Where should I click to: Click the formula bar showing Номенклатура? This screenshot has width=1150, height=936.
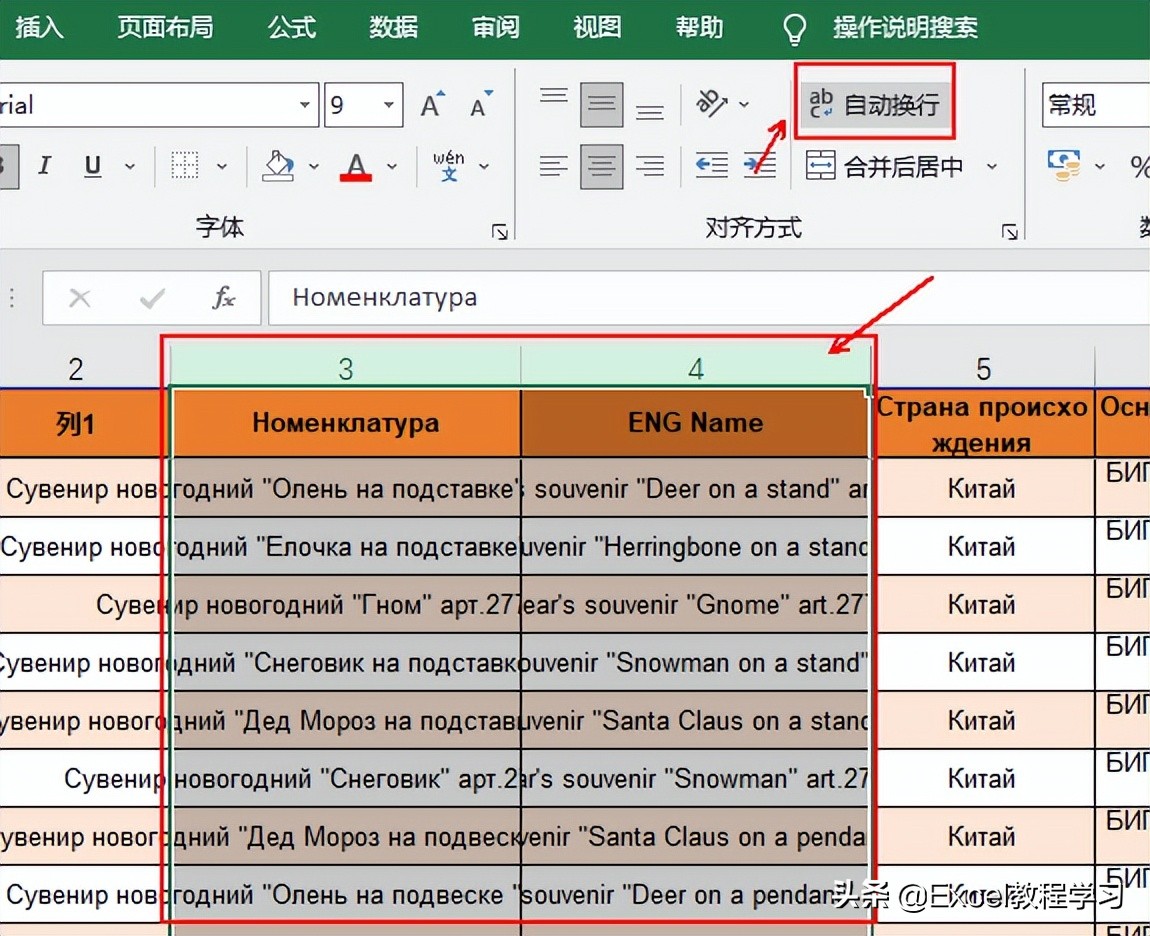(708, 298)
